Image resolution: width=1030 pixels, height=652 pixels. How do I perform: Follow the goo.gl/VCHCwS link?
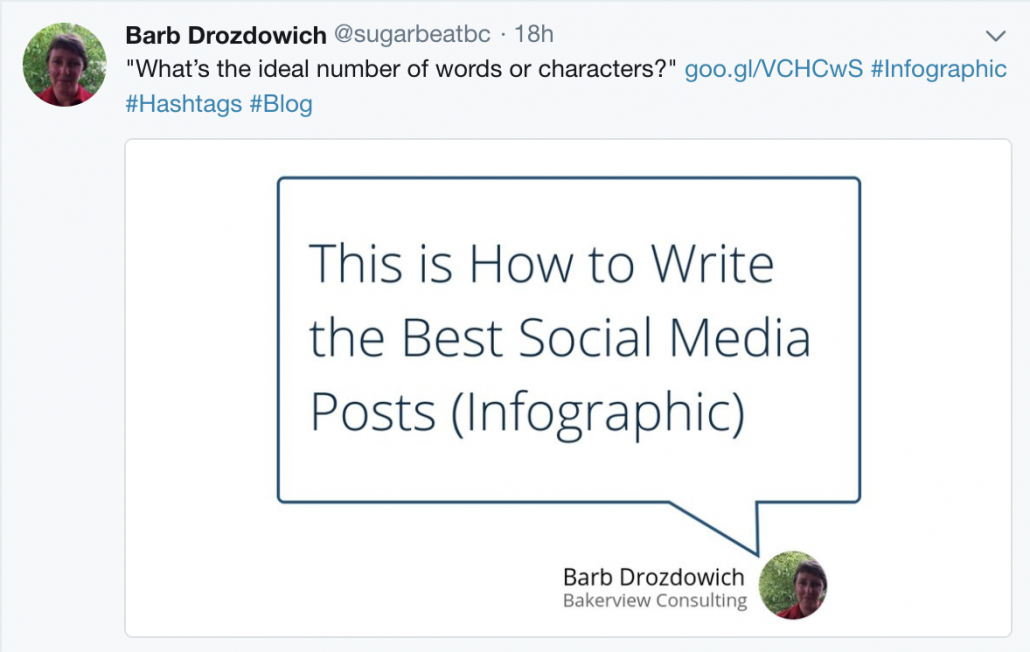773,69
